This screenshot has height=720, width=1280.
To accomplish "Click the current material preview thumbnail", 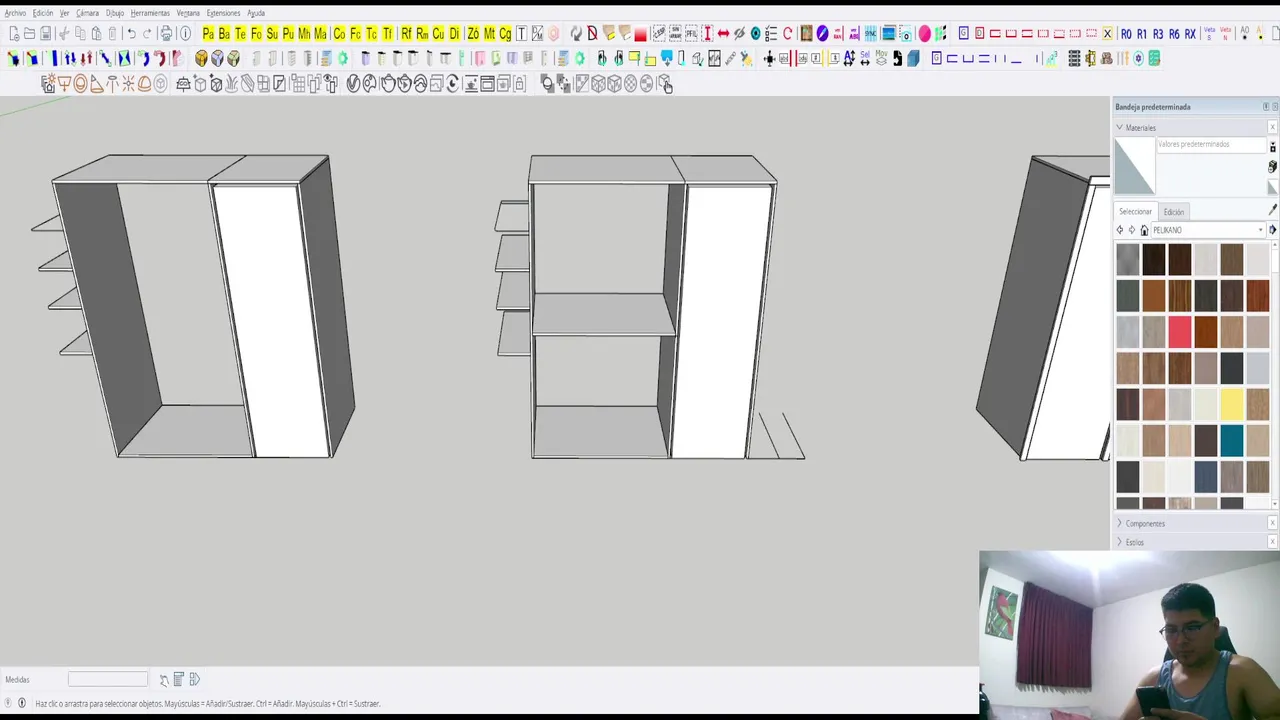I will [1135, 166].
